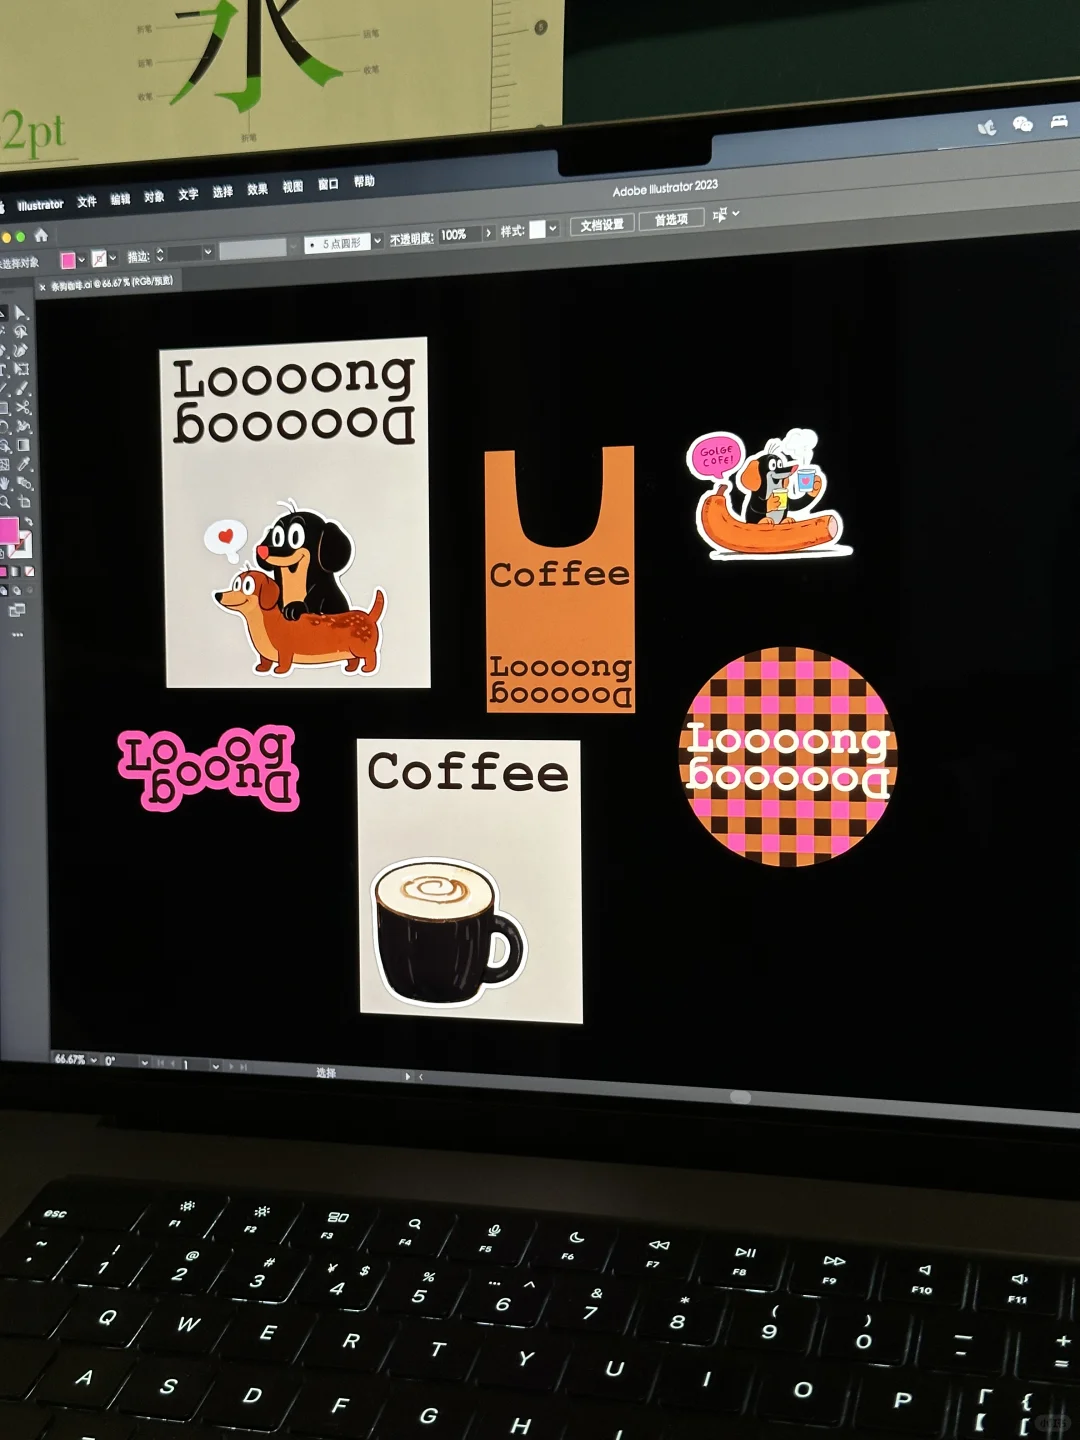Open the zoom level 66.67% dropdown

[x=94, y=1060]
